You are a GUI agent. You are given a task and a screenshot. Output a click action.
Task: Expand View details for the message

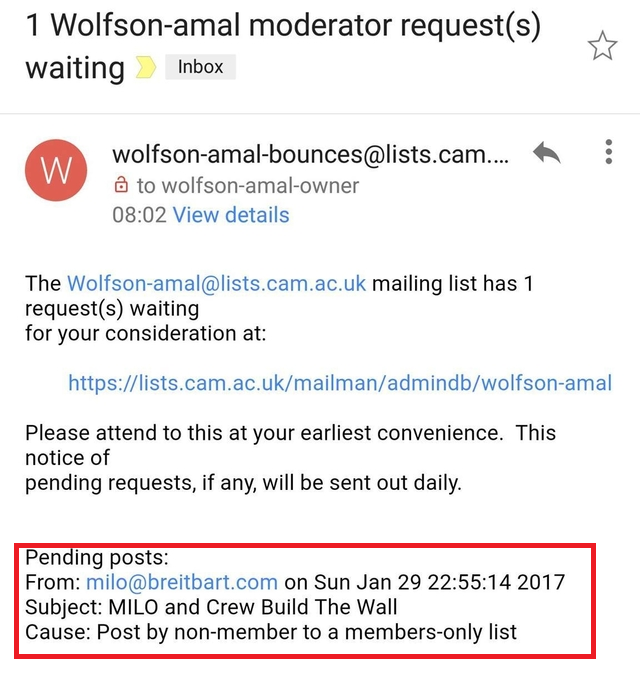(231, 215)
